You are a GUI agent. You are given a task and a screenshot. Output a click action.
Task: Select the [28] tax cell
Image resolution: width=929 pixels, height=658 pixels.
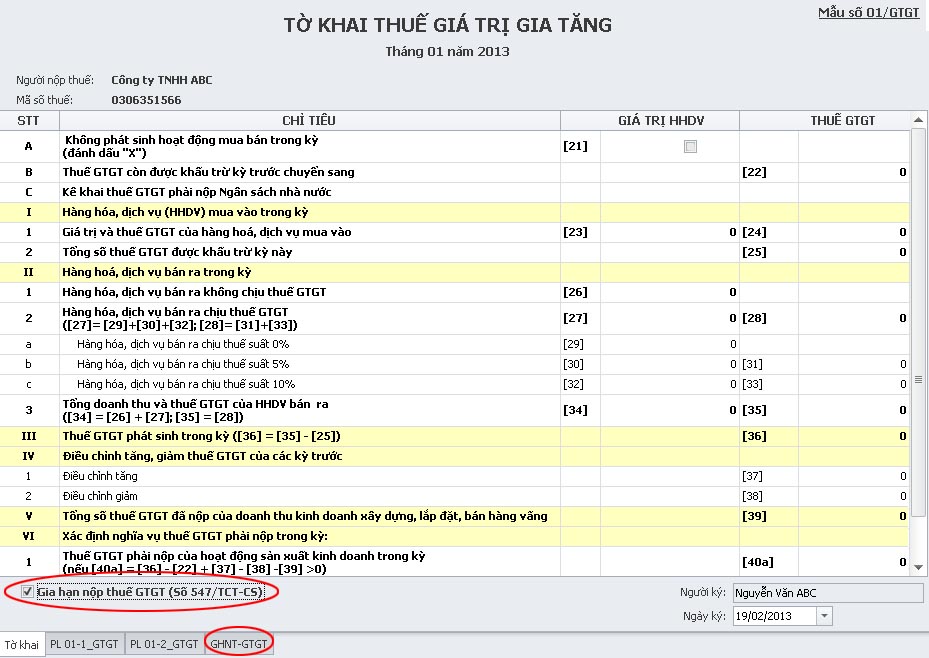pos(853,318)
